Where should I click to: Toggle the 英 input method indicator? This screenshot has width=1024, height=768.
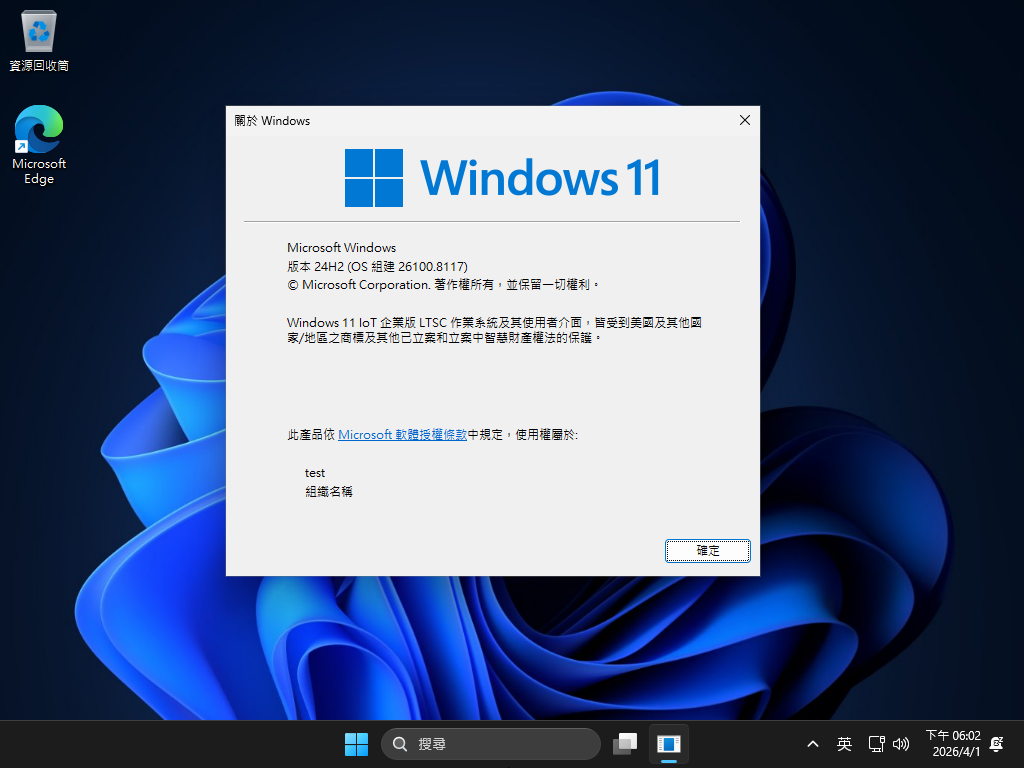[845, 744]
